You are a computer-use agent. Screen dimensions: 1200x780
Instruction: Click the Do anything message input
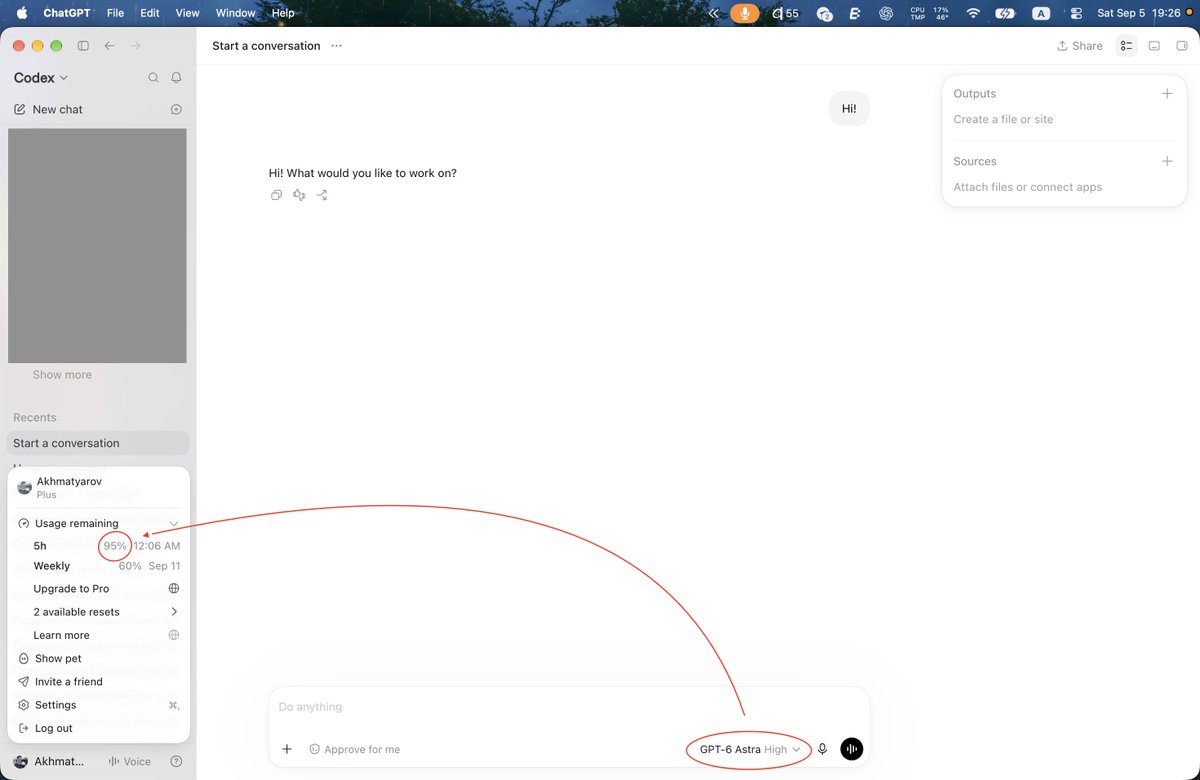coord(569,707)
